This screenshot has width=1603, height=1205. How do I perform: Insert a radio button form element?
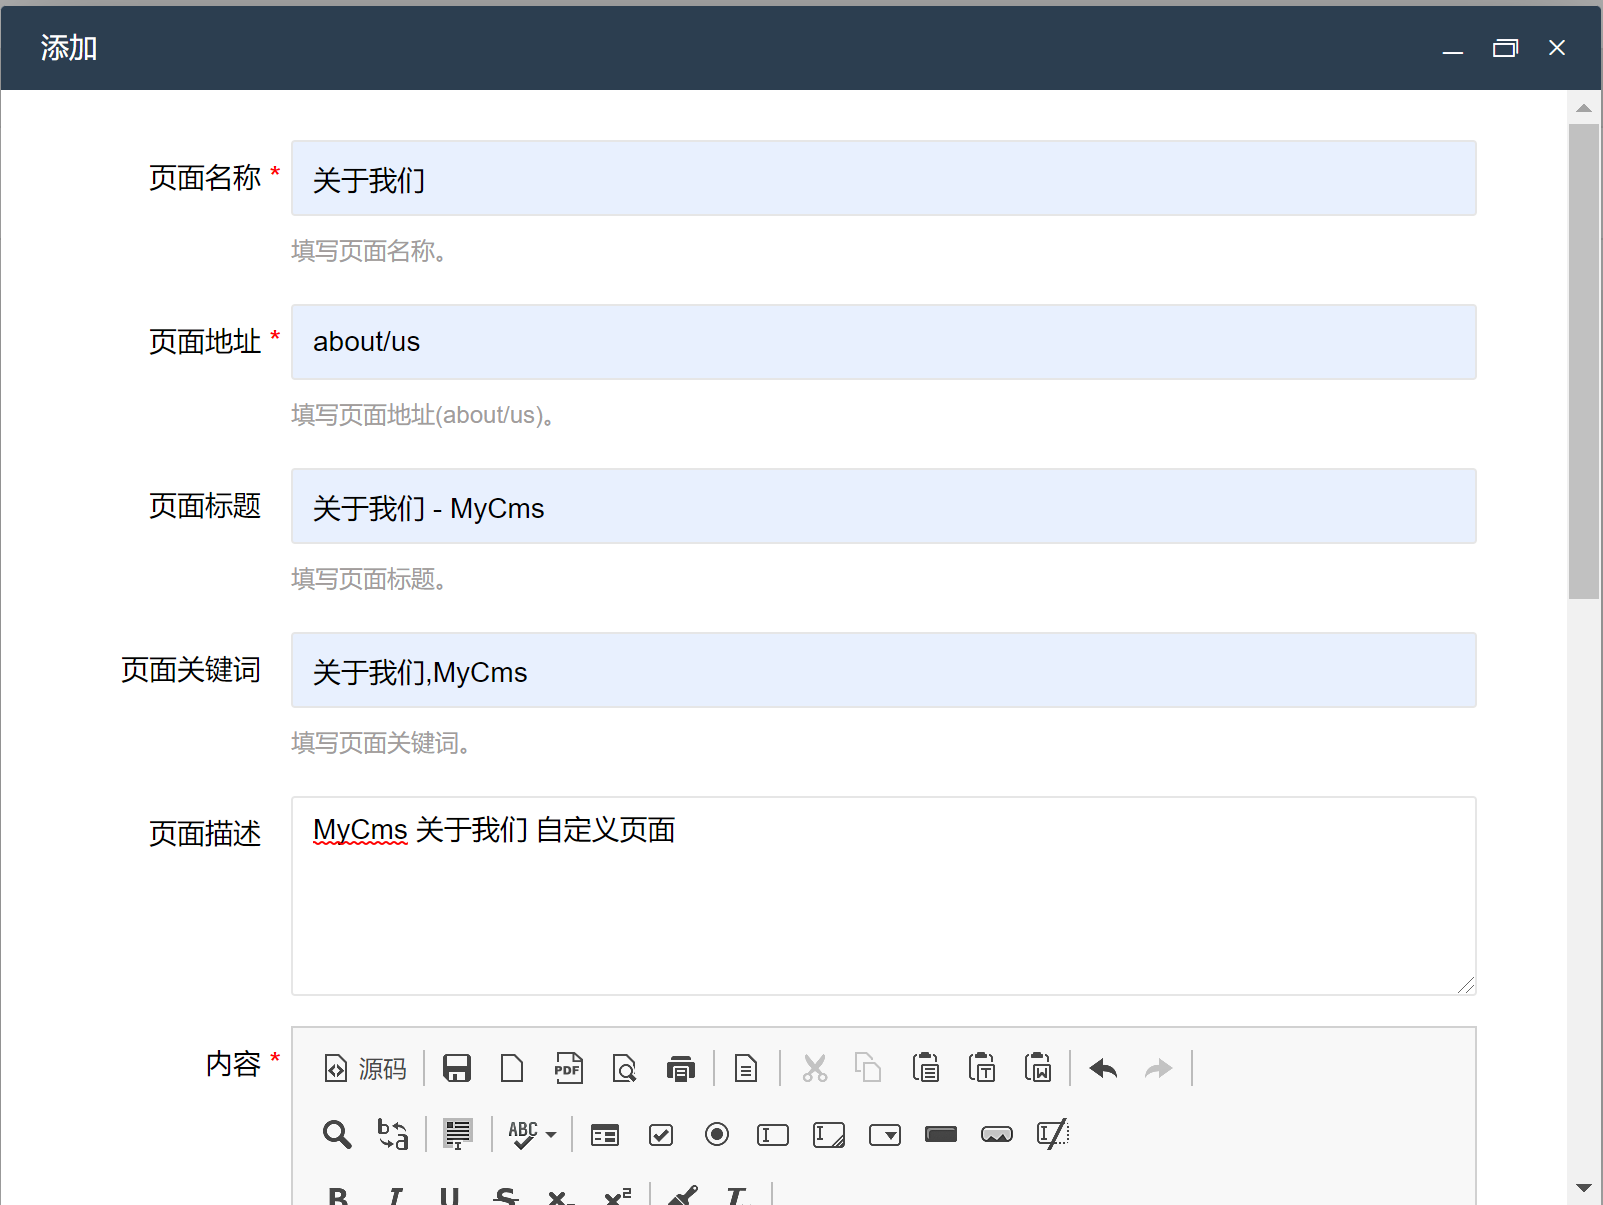[x=716, y=1134]
